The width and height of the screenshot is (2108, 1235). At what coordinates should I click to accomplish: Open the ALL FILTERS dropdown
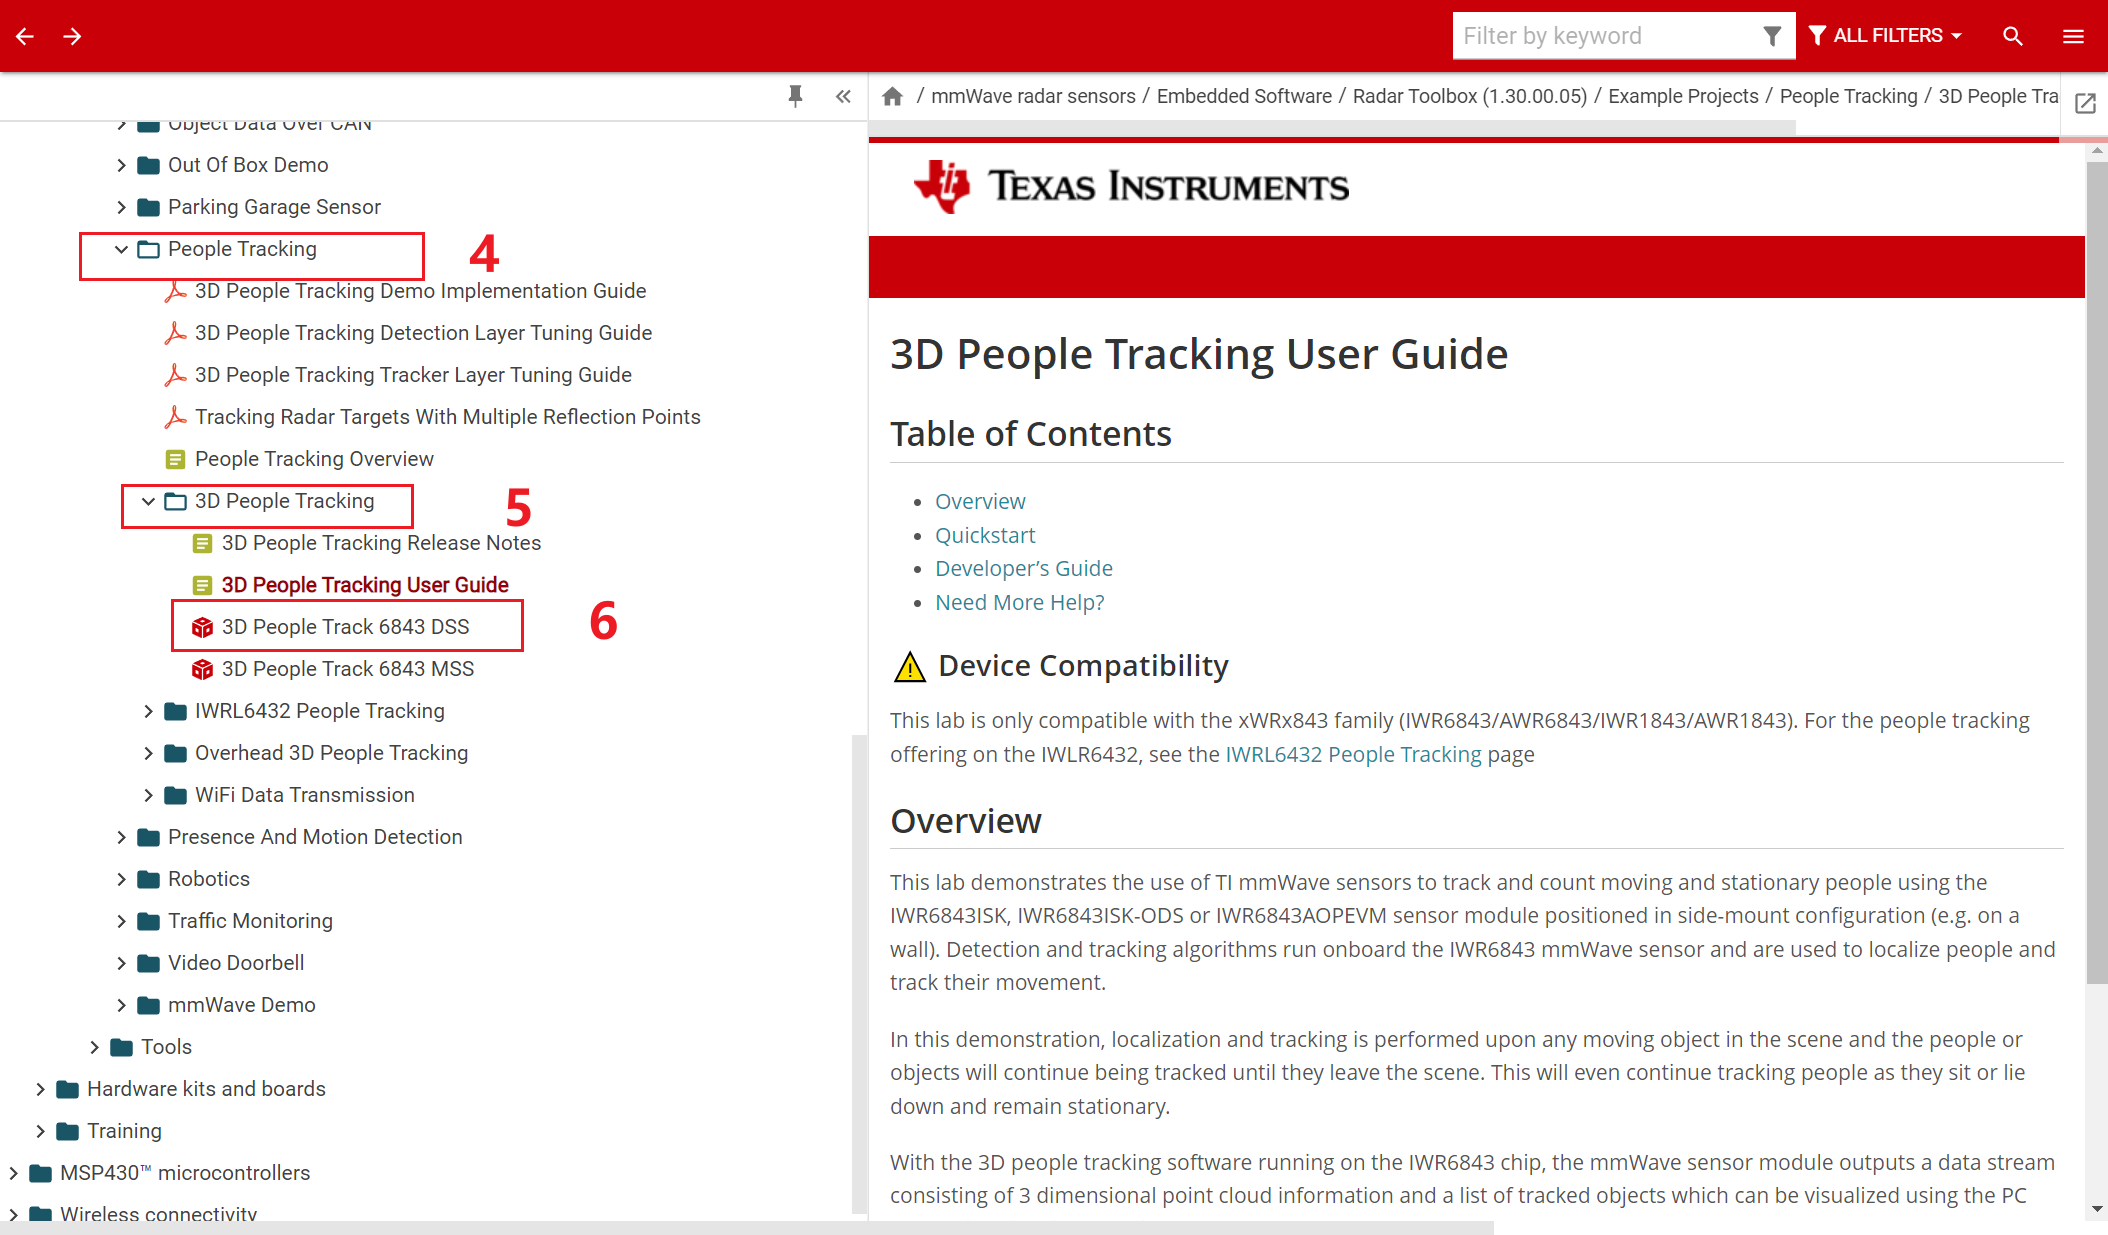tap(1886, 36)
